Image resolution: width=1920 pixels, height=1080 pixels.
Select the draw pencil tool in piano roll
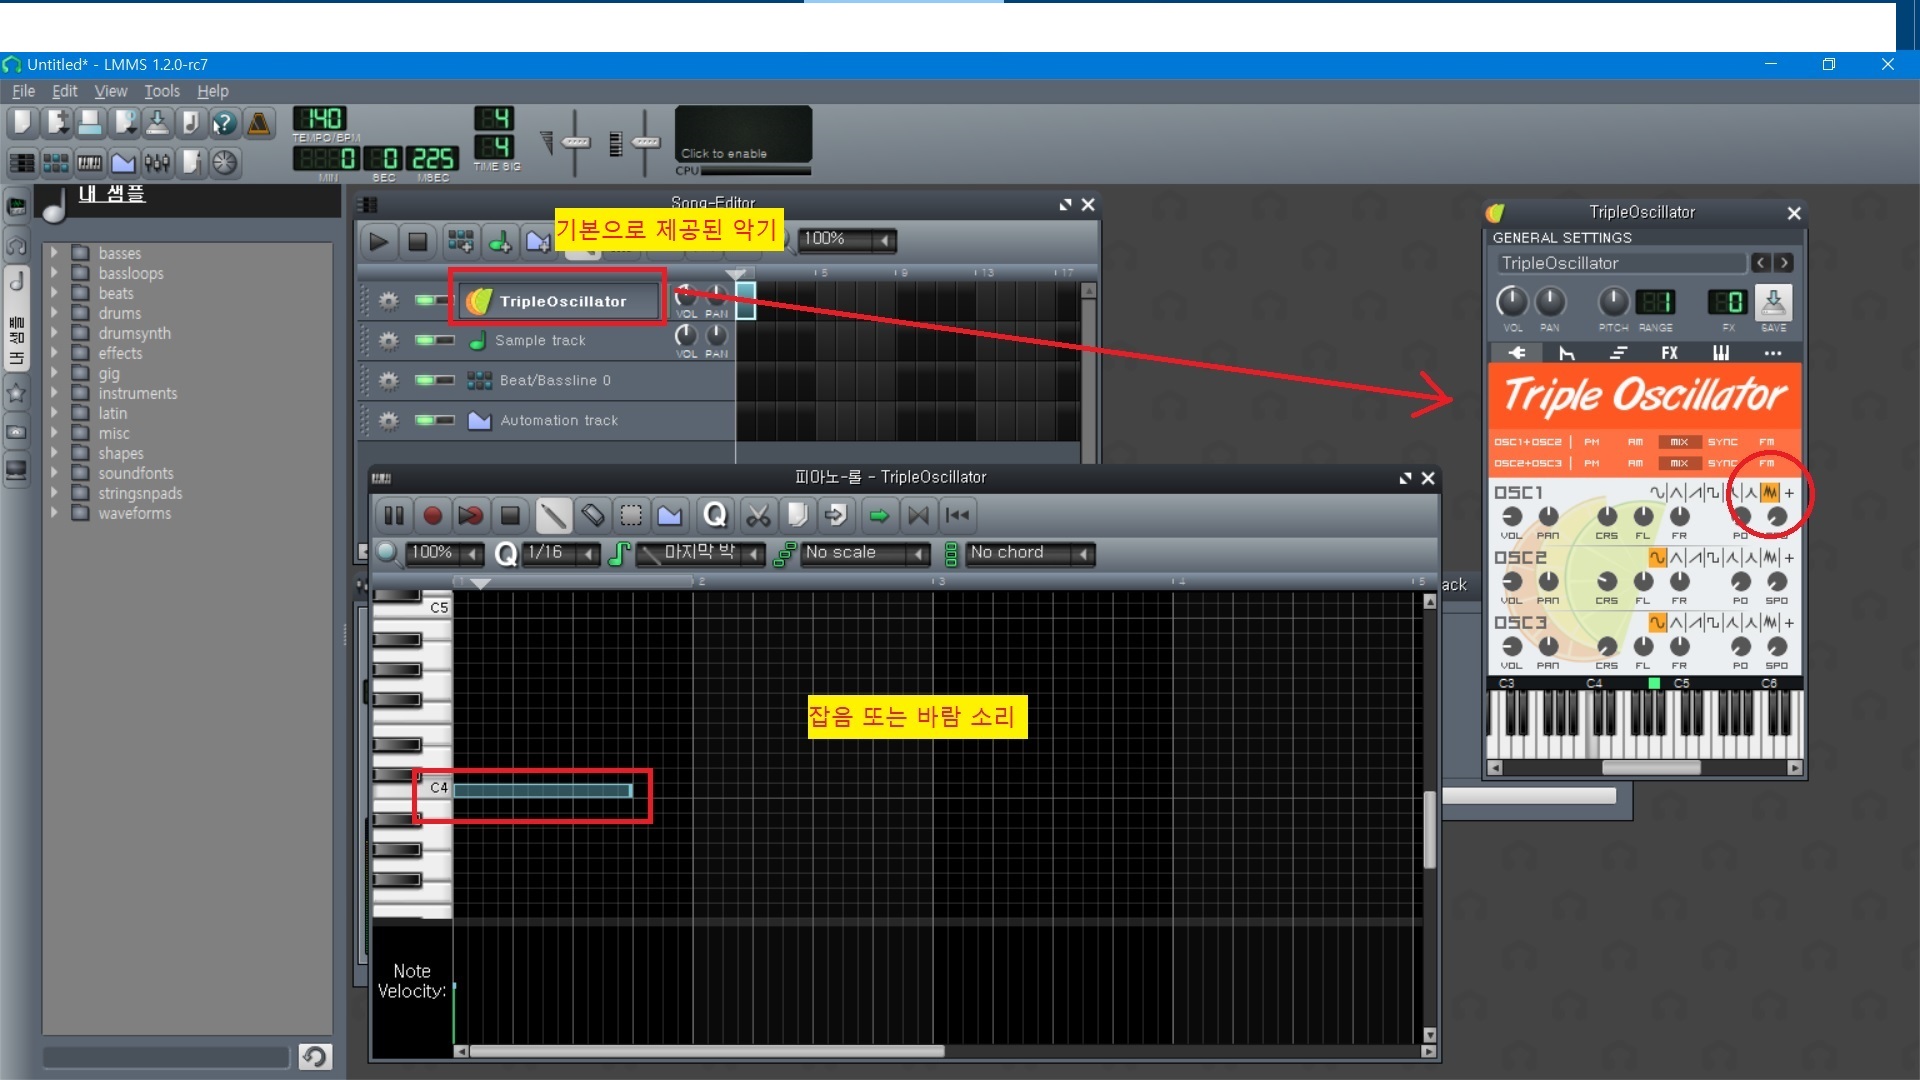click(x=553, y=515)
